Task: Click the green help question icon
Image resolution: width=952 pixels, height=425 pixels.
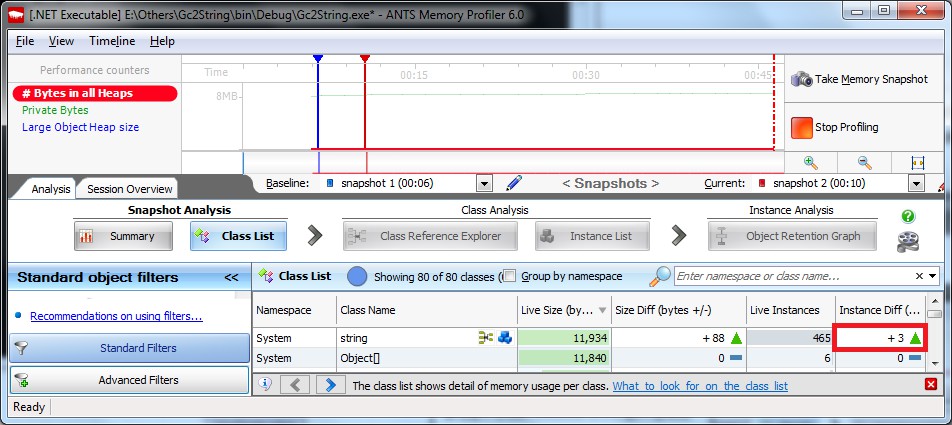Action: [908, 217]
